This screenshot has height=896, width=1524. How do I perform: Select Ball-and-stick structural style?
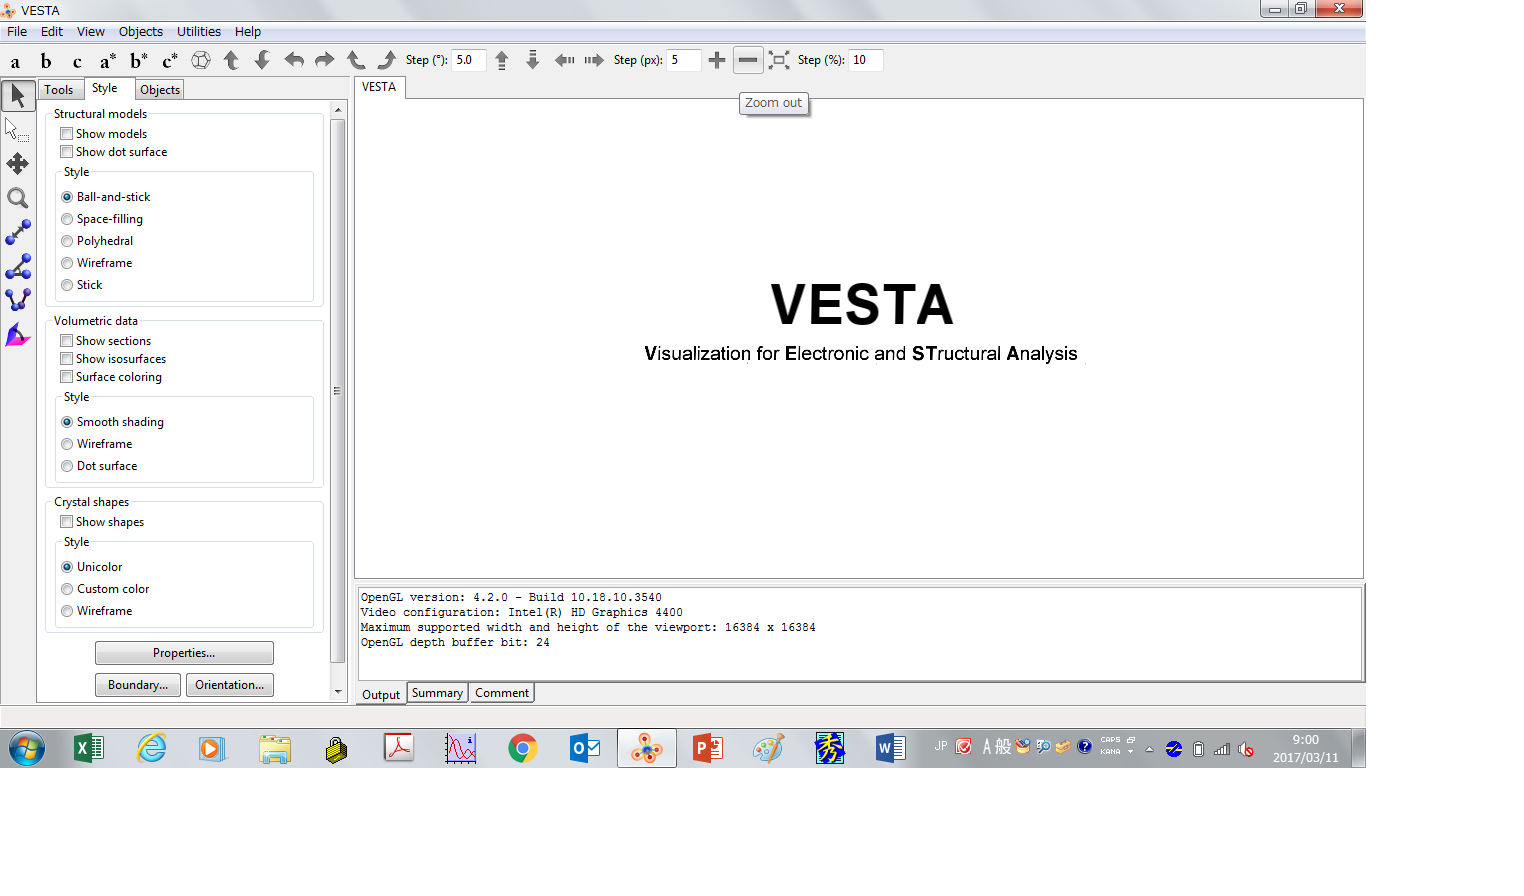67,197
